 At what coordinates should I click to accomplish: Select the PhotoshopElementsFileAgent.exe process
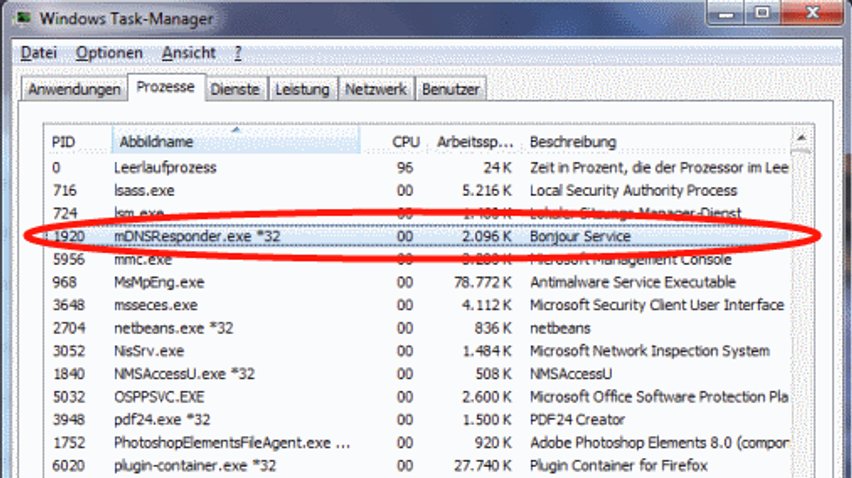pyautogui.click(x=418, y=443)
